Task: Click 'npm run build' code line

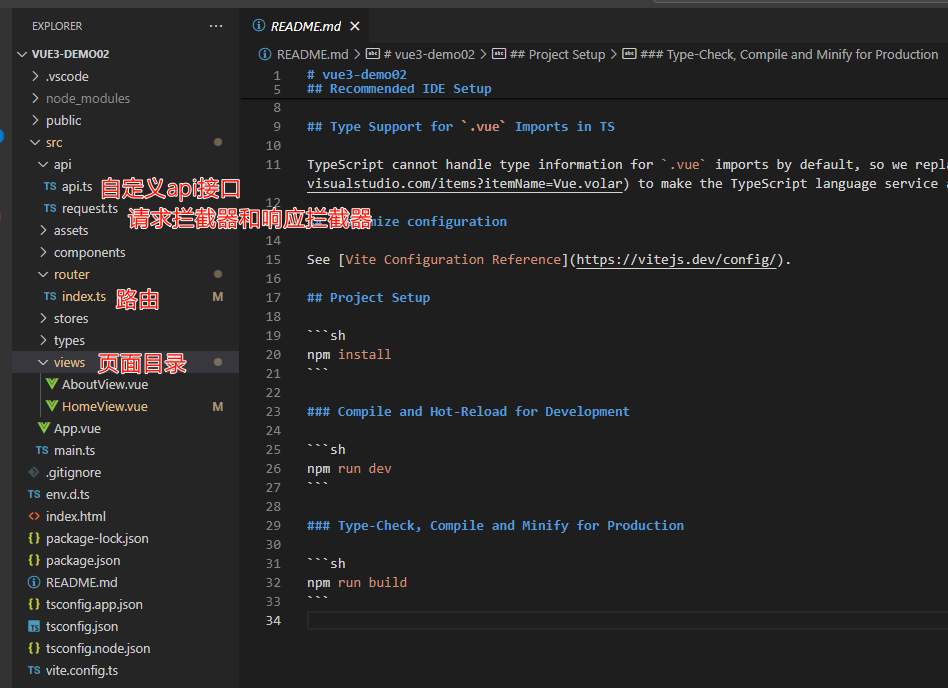Action: pyautogui.click(x=357, y=582)
